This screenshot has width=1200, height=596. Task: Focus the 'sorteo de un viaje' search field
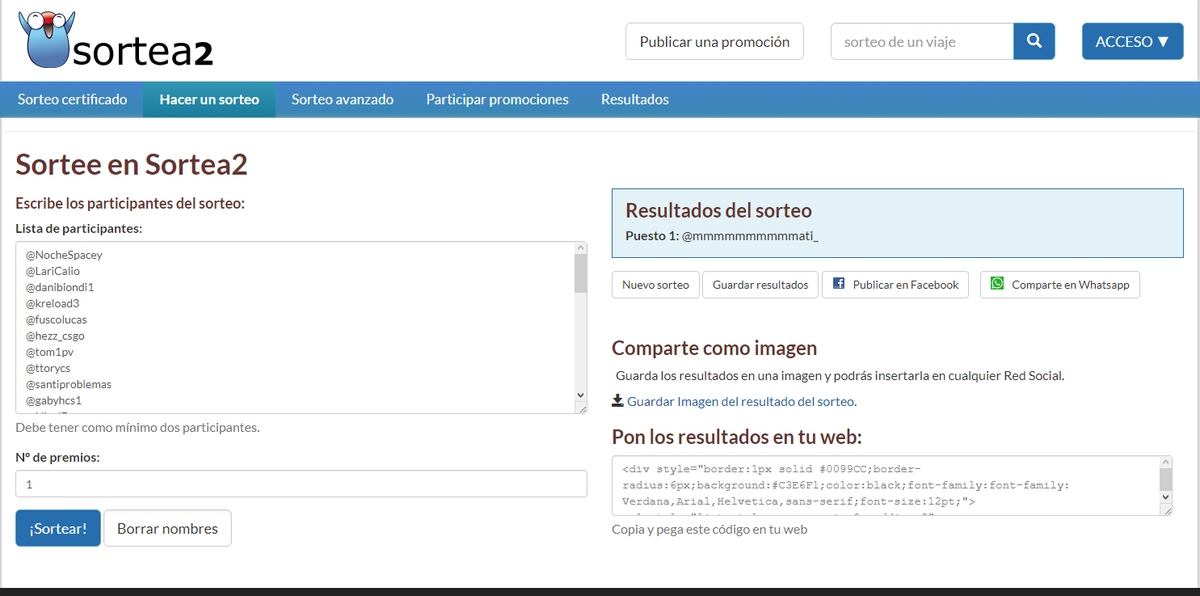922,41
